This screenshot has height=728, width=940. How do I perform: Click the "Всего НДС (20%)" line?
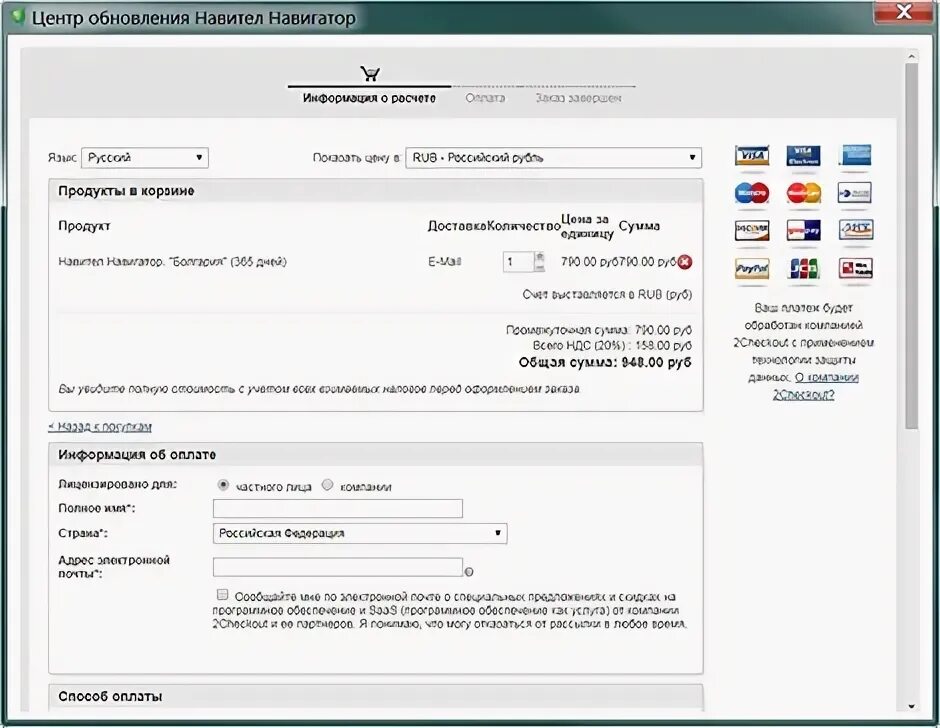pos(612,345)
